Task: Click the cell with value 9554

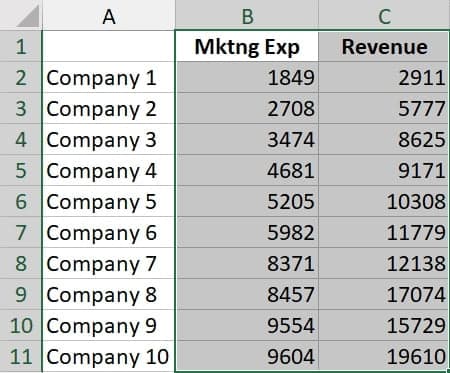Action: click(247, 325)
